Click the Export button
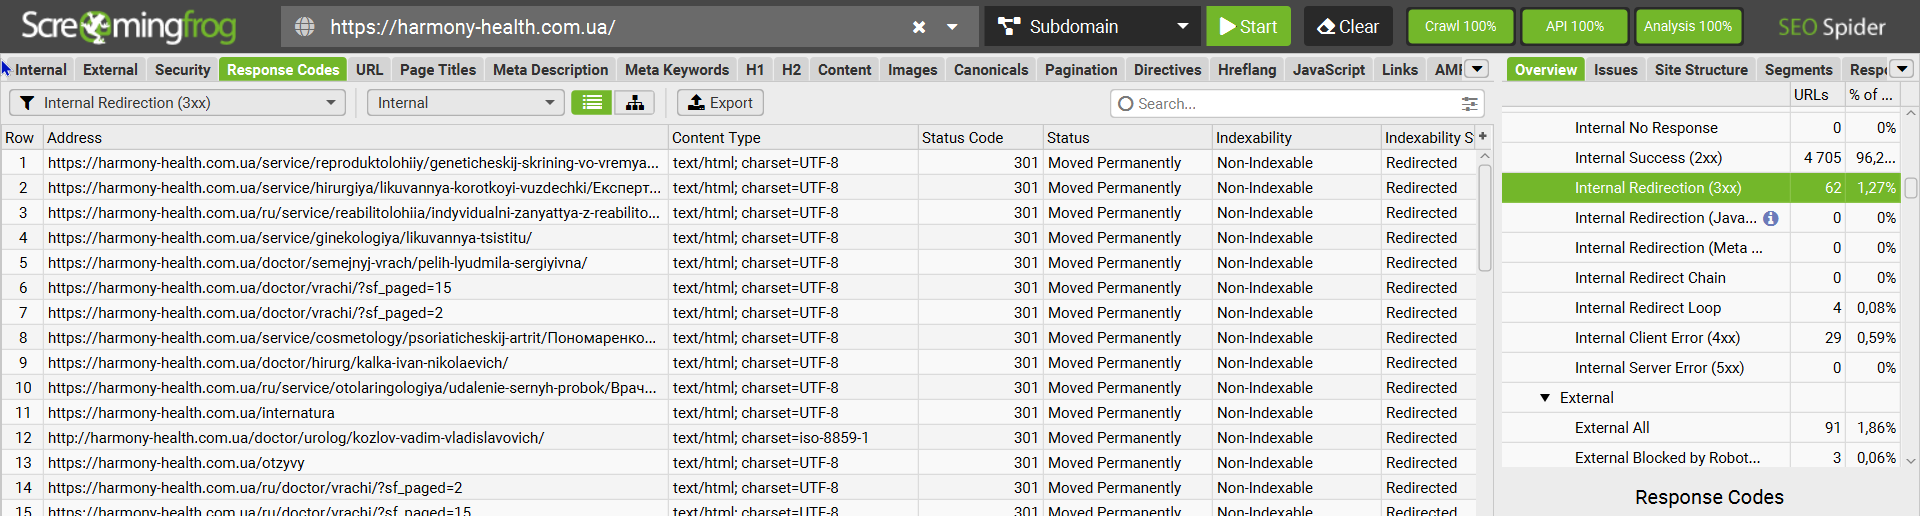 pyautogui.click(x=720, y=103)
